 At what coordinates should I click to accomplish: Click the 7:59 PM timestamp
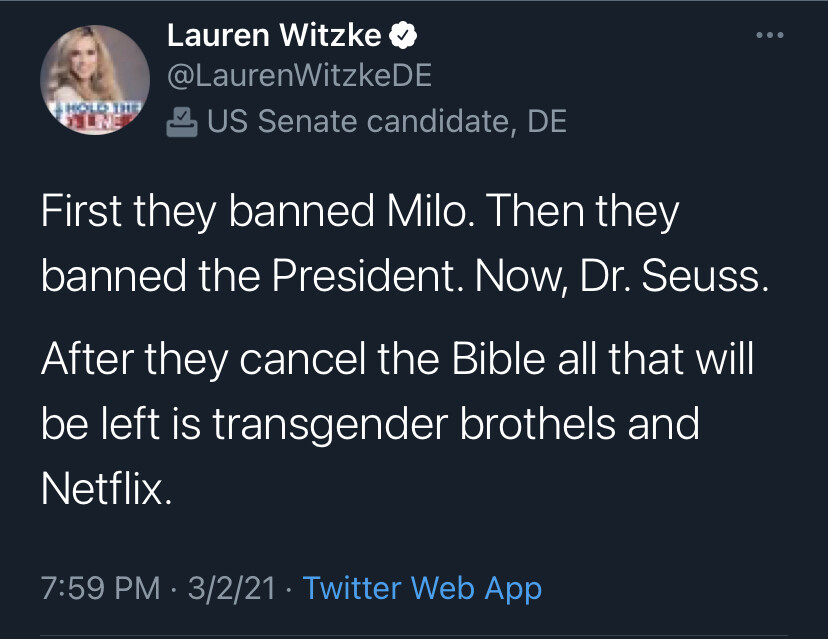click(x=100, y=588)
